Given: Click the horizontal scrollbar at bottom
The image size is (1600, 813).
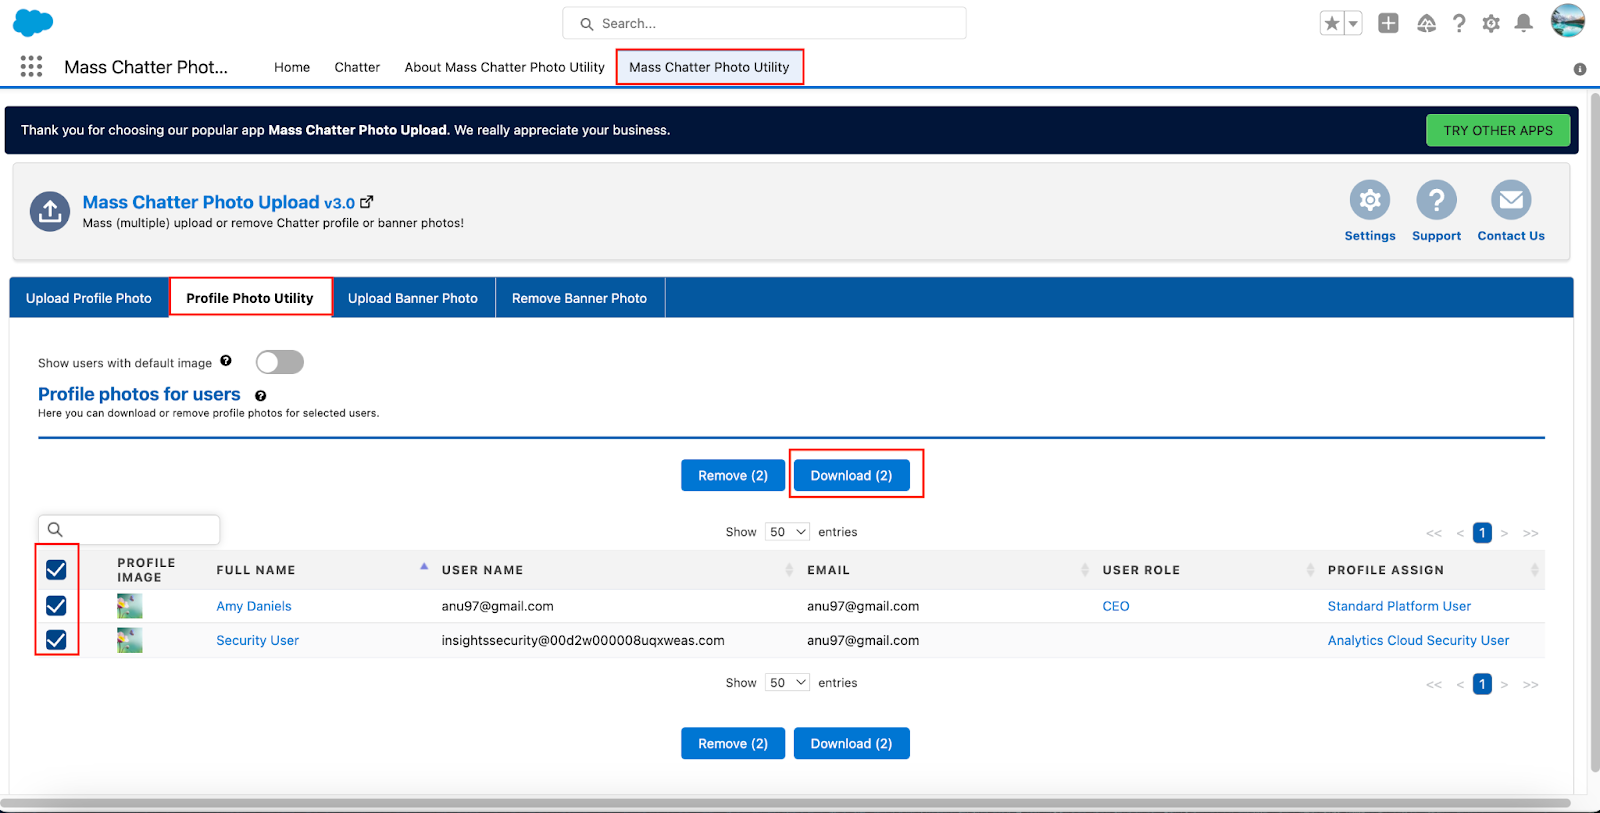Looking at the screenshot, I should 785,803.
